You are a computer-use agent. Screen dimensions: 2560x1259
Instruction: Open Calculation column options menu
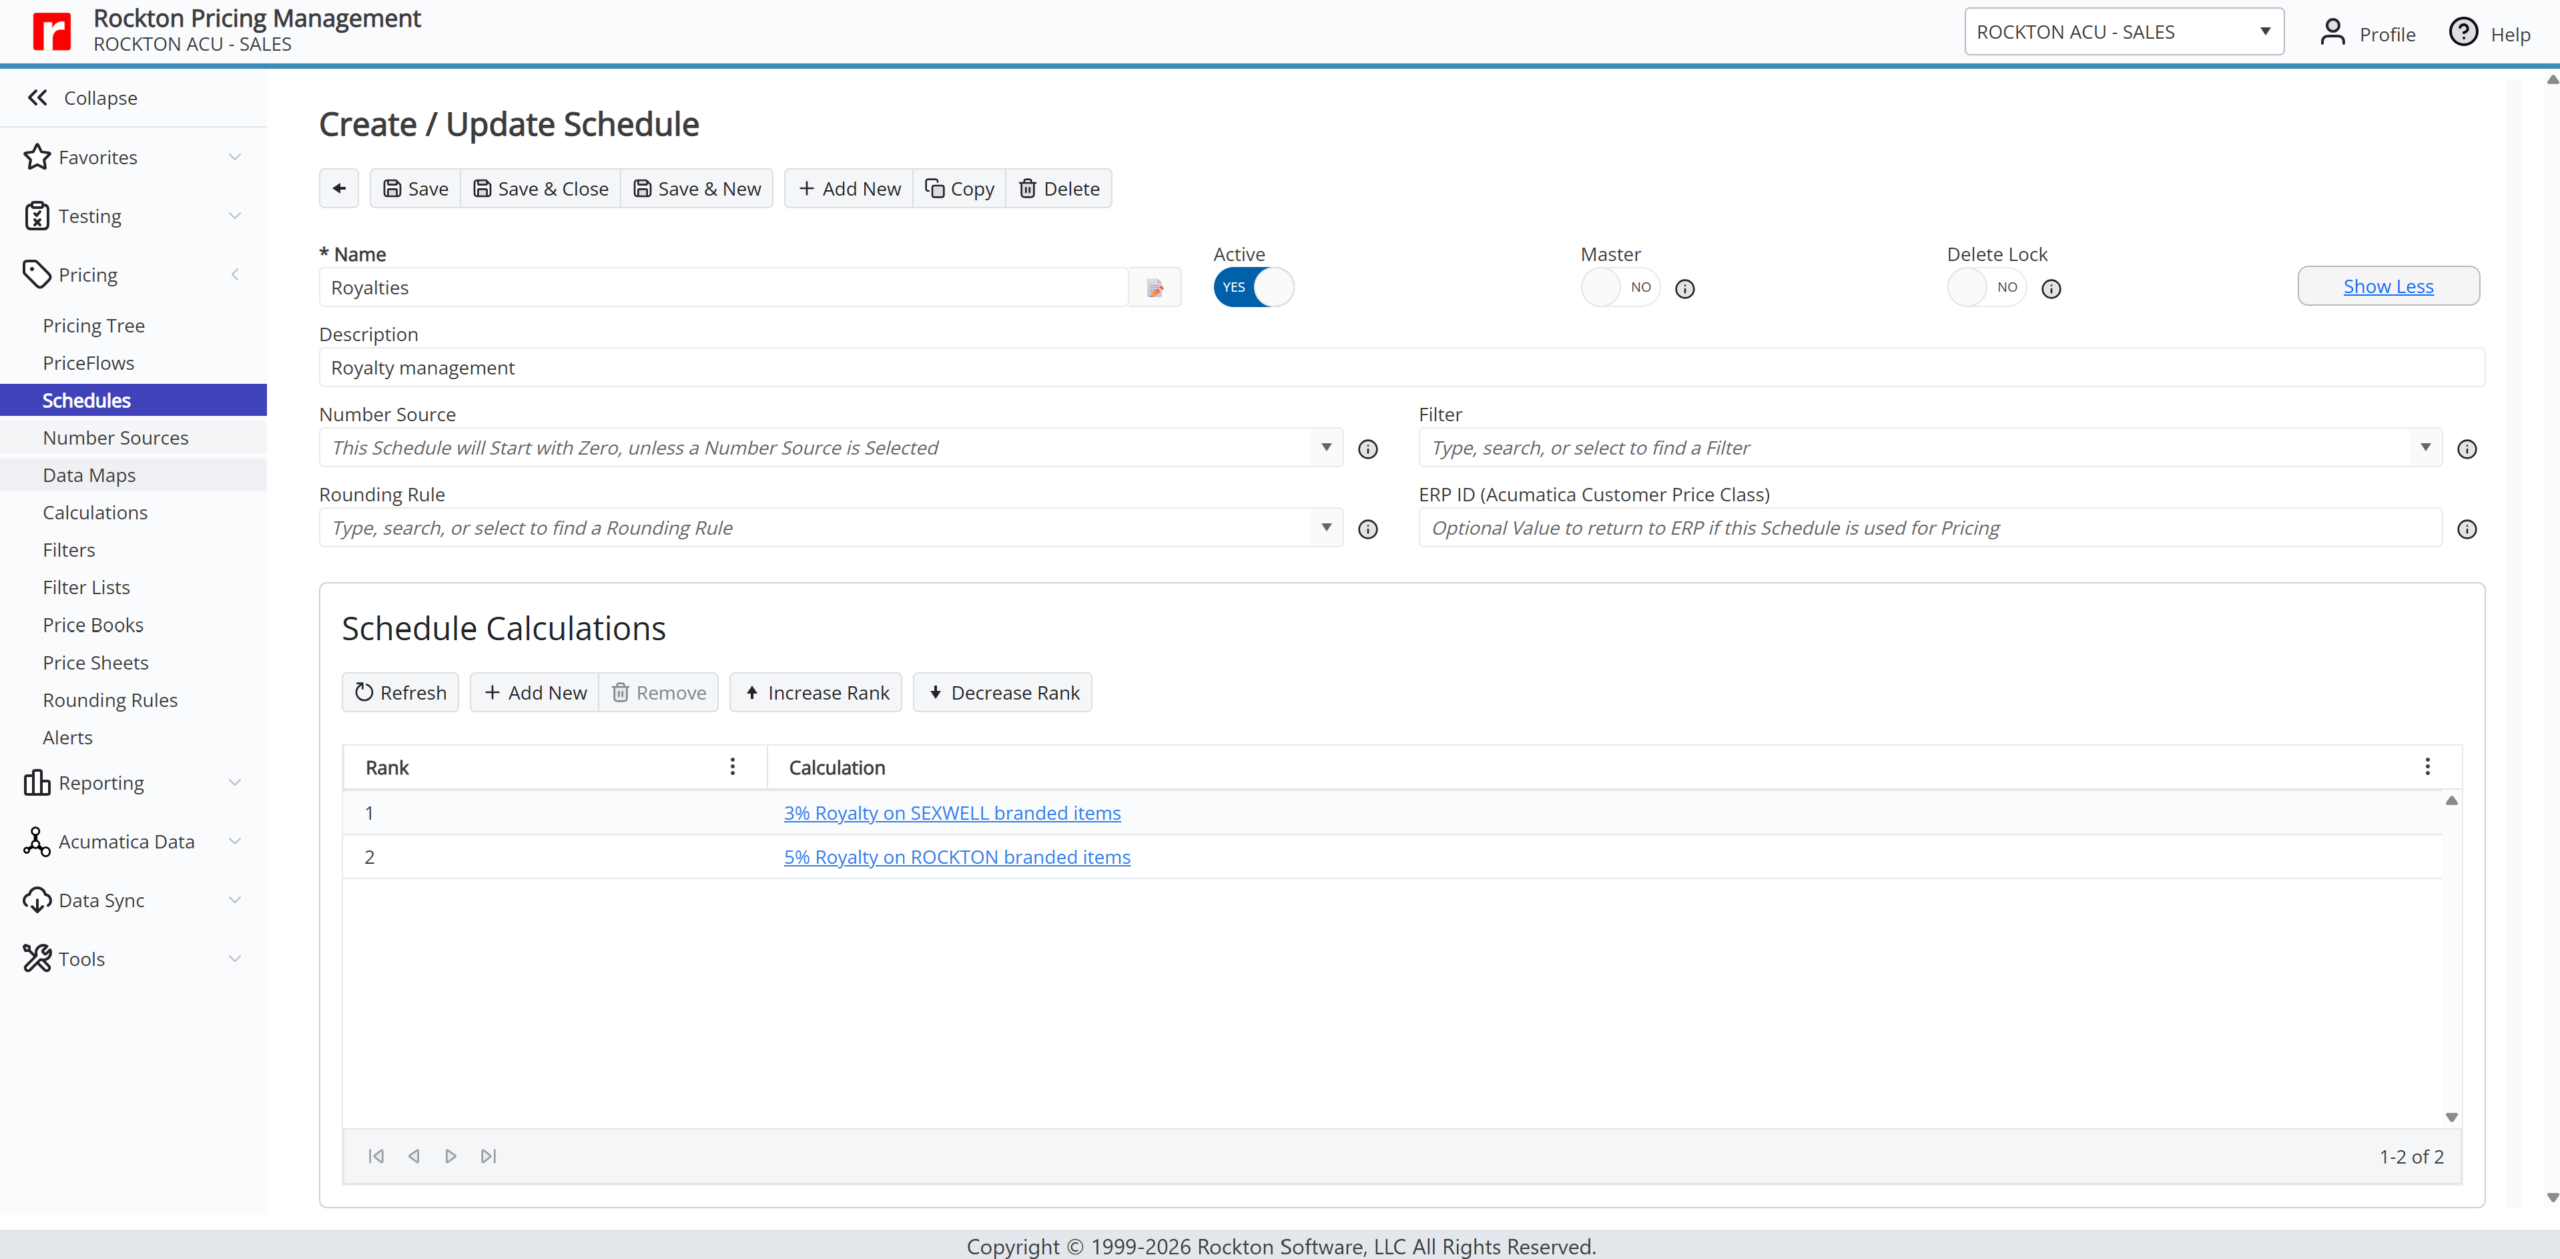[x=2427, y=766]
